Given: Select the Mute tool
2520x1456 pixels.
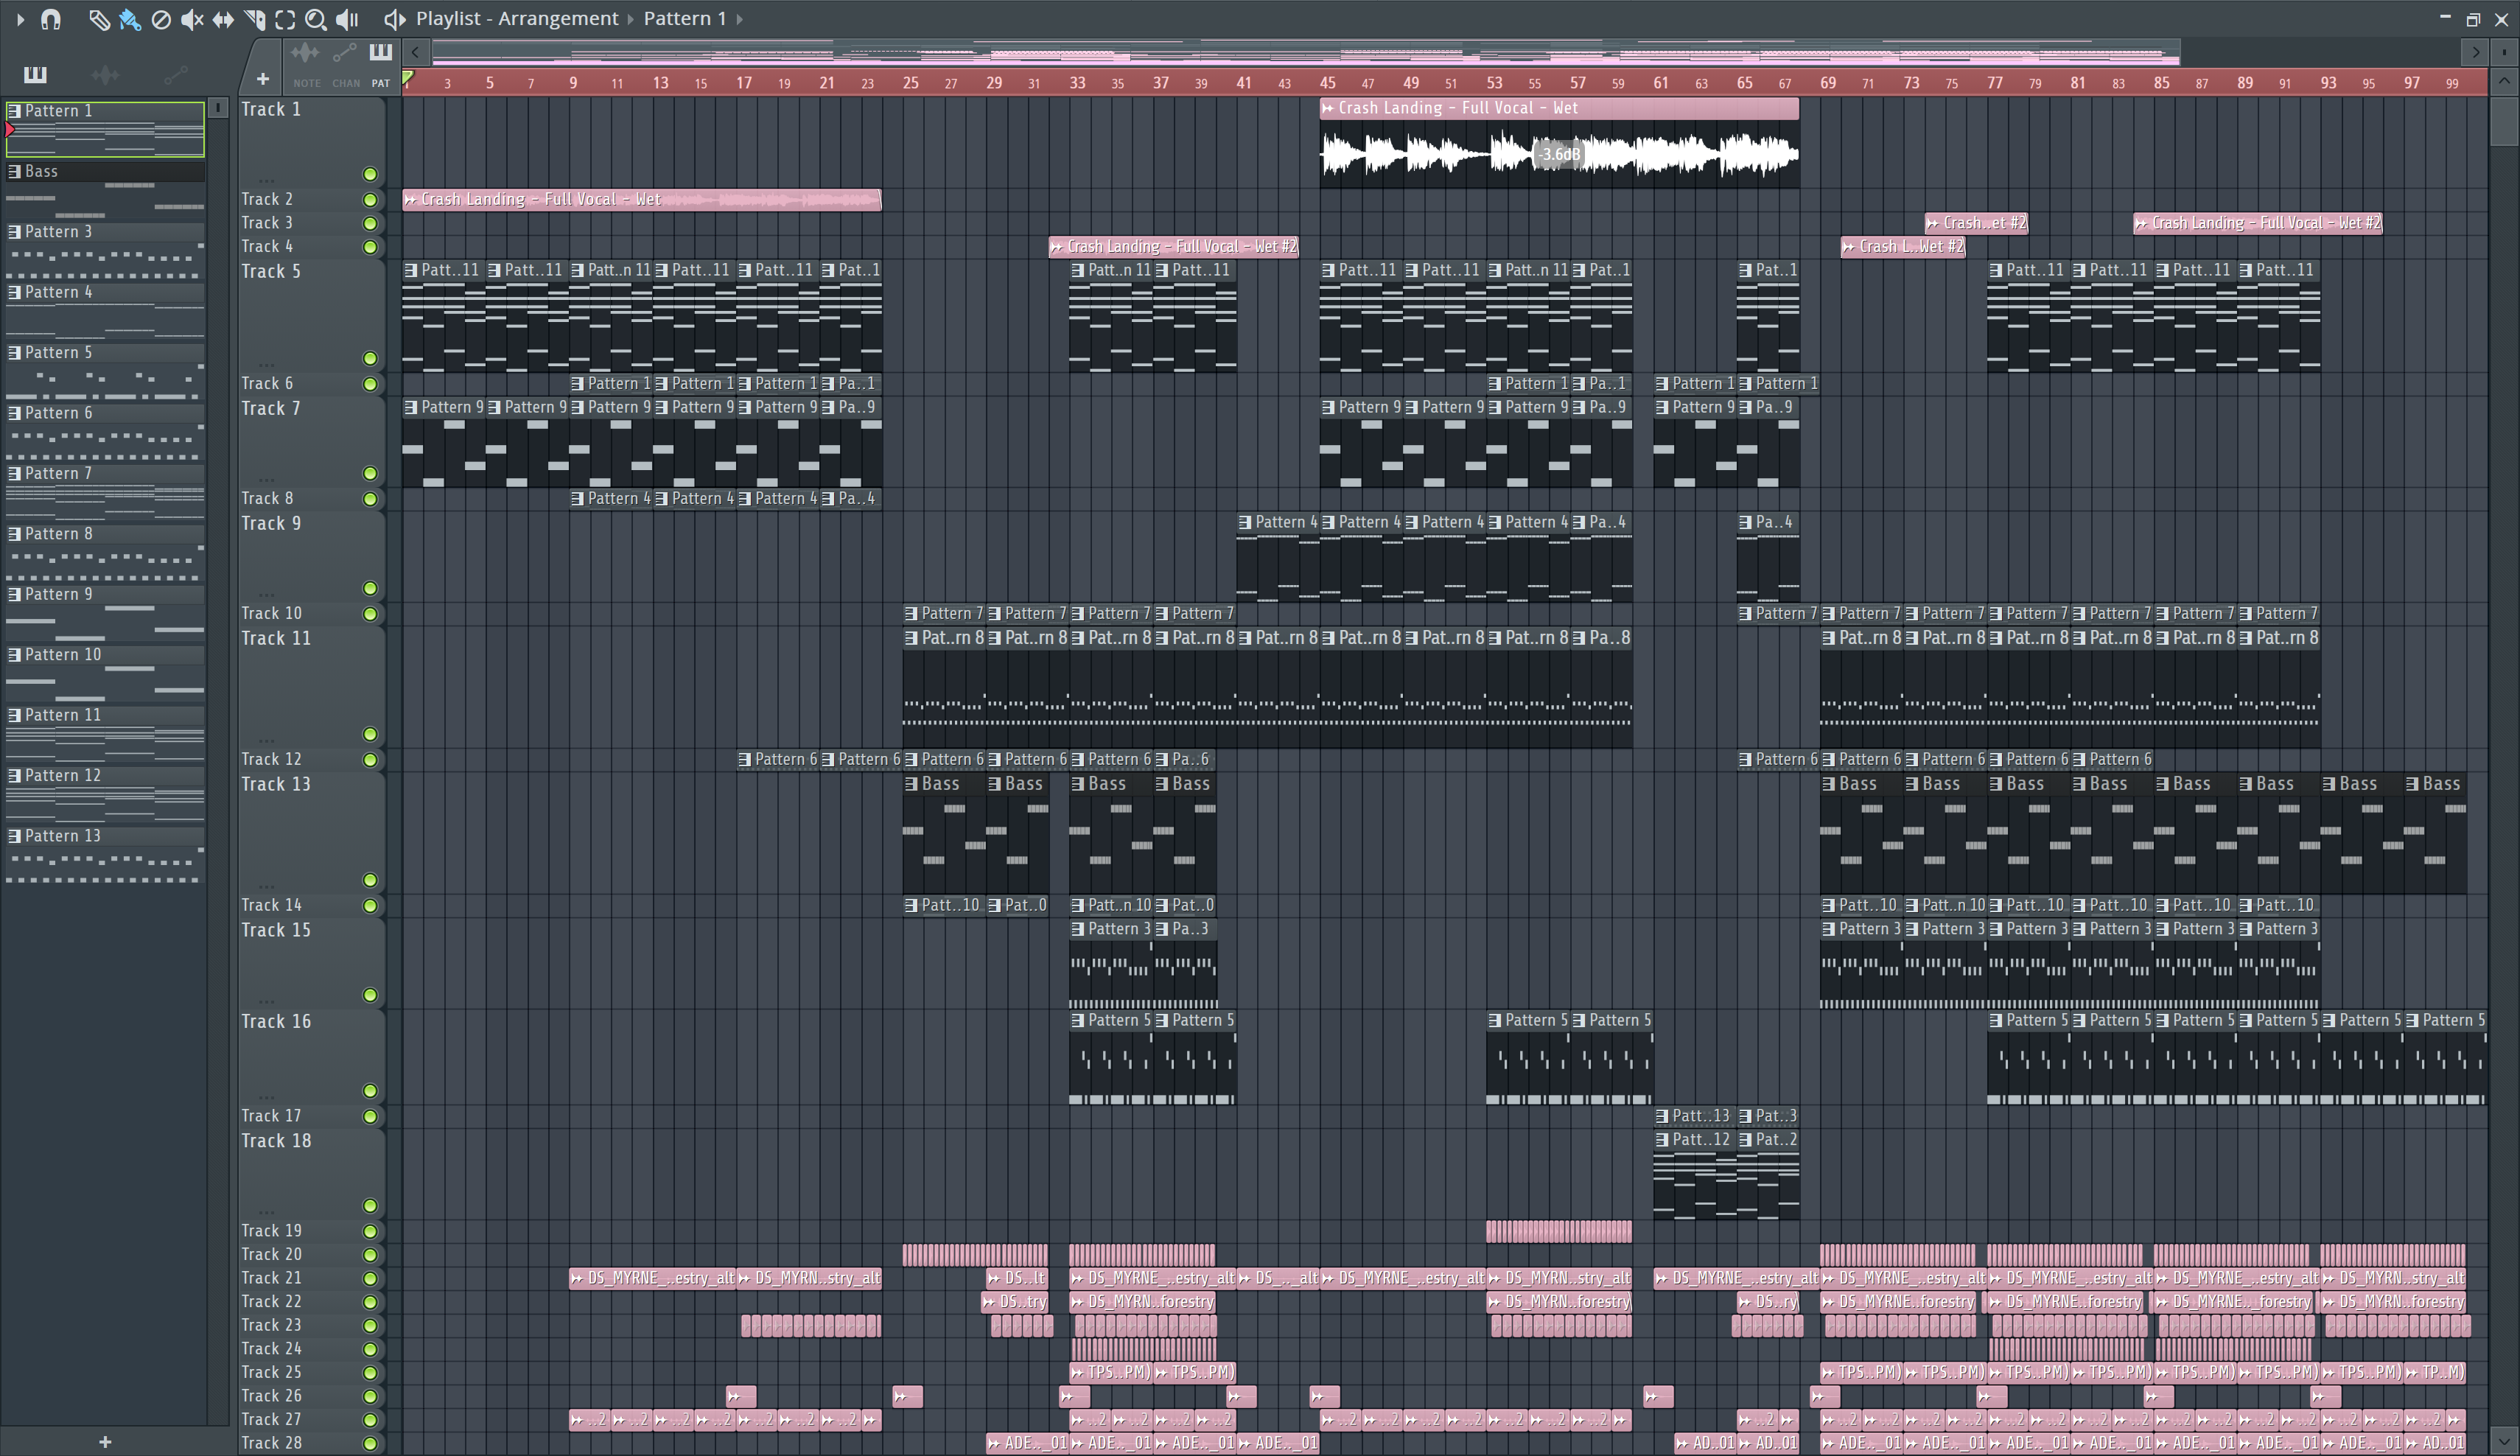Looking at the screenshot, I should point(192,19).
